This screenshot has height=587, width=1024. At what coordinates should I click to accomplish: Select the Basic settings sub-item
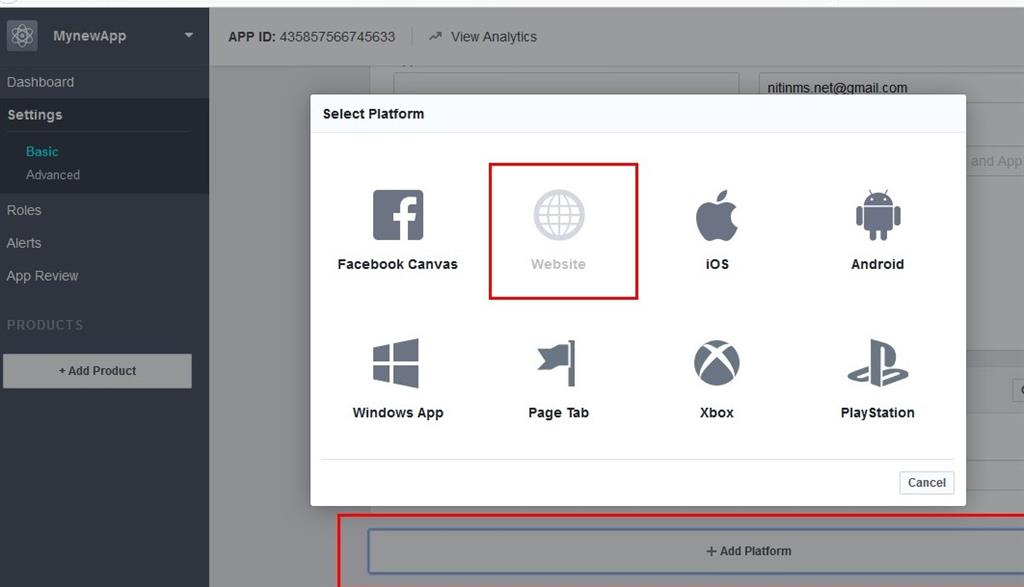pyautogui.click(x=42, y=151)
